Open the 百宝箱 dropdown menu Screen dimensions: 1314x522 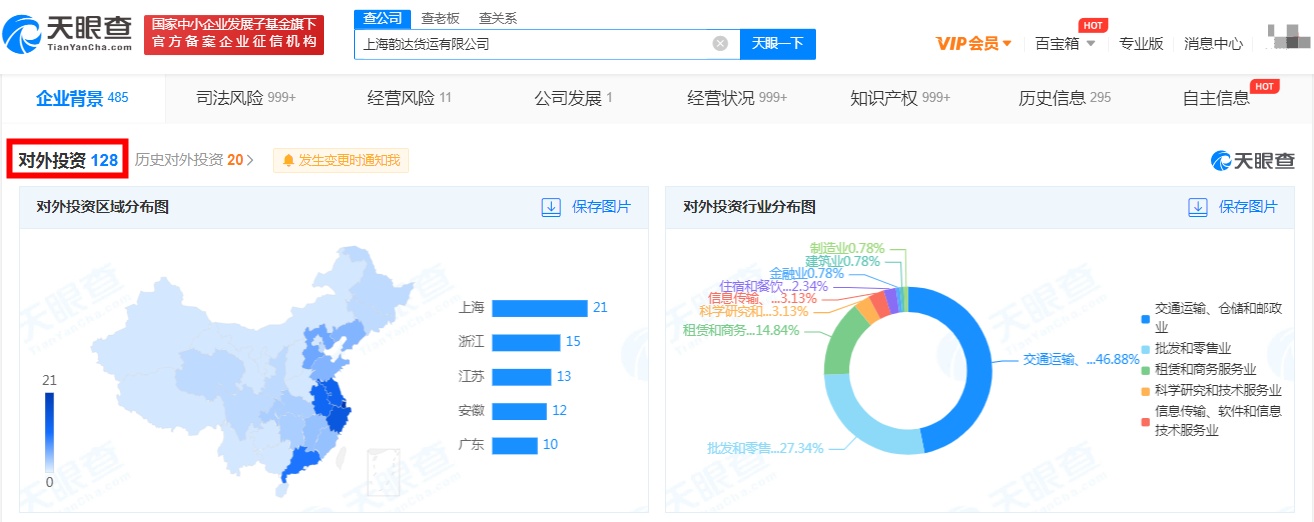pos(1065,44)
